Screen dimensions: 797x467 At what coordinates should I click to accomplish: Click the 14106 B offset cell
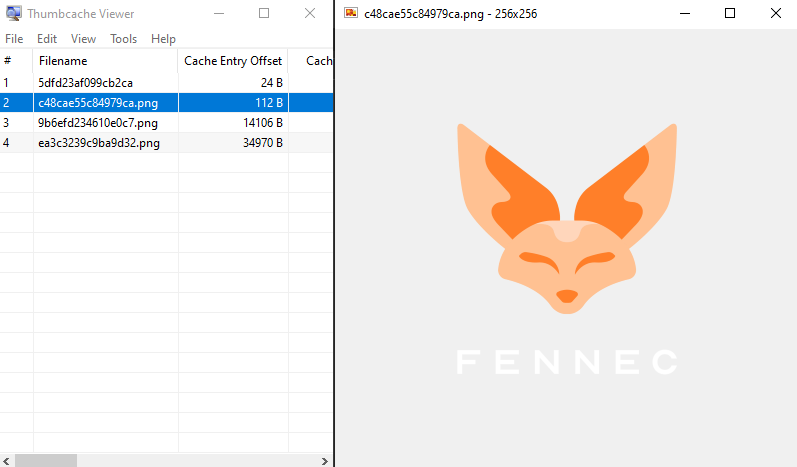click(233, 123)
